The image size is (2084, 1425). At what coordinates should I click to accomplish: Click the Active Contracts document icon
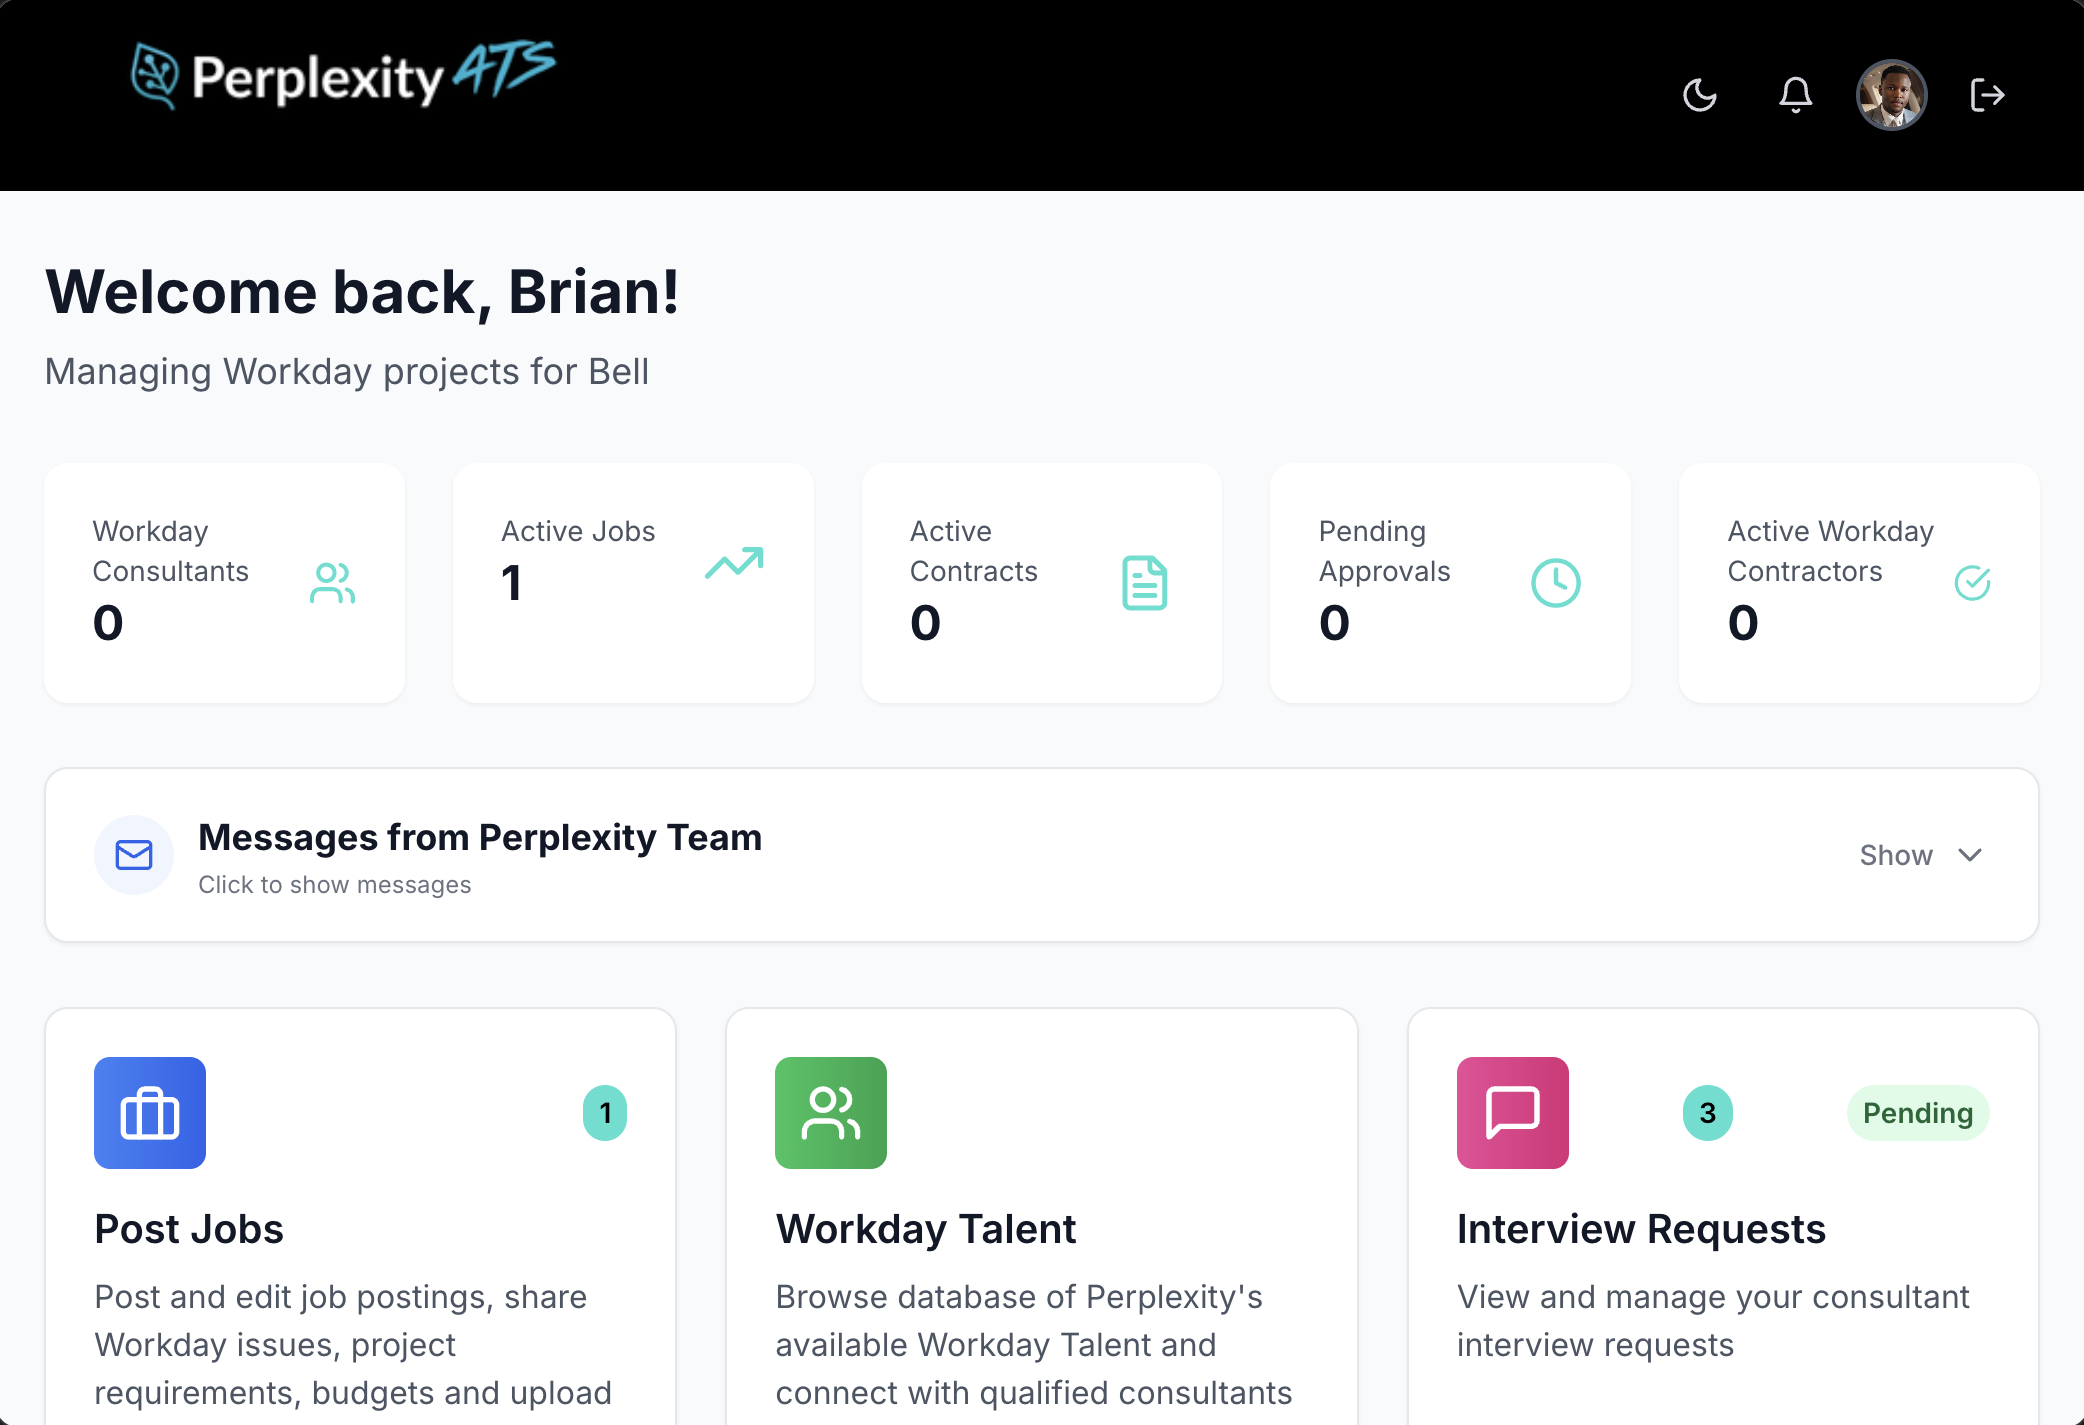point(1145,582)
